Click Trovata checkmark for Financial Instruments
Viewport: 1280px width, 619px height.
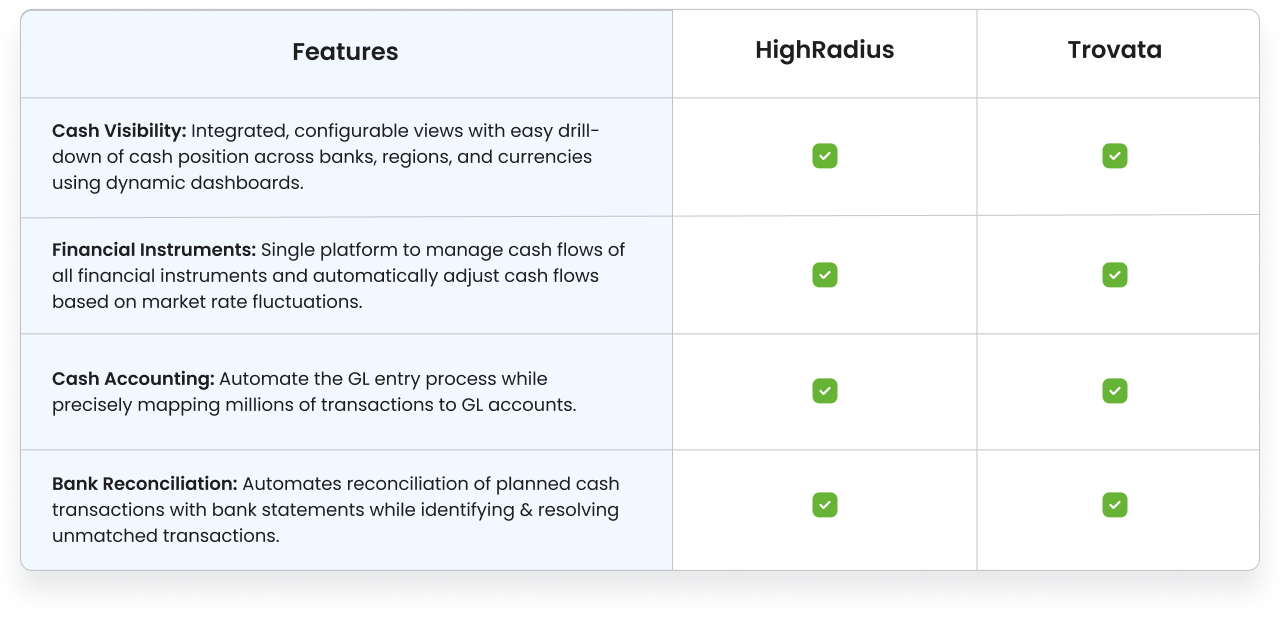pyautogui.click(x=1115, y=275)
